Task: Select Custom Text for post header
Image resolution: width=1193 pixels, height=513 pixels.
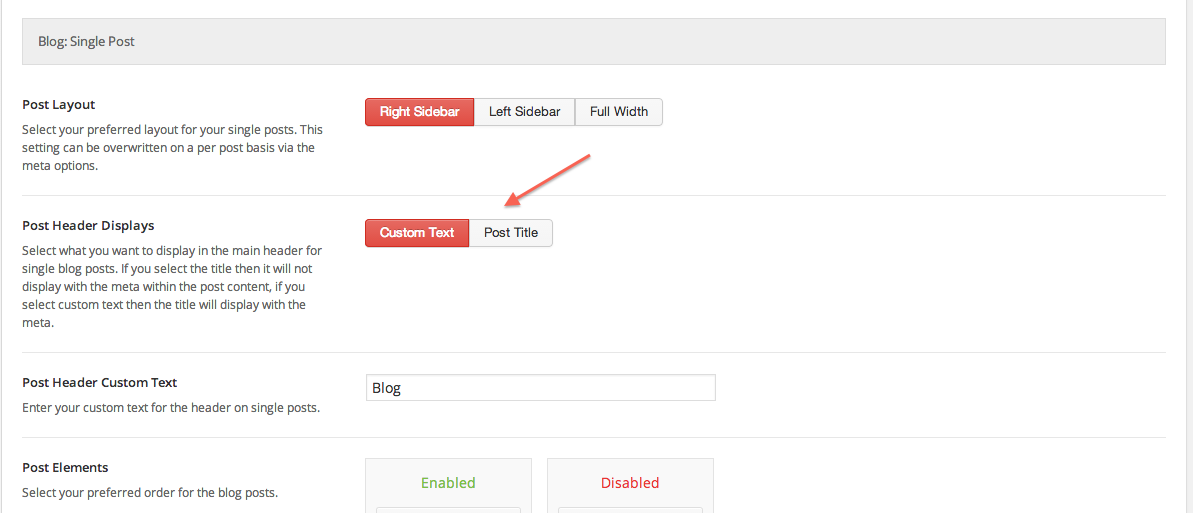Action: point(417,233)
